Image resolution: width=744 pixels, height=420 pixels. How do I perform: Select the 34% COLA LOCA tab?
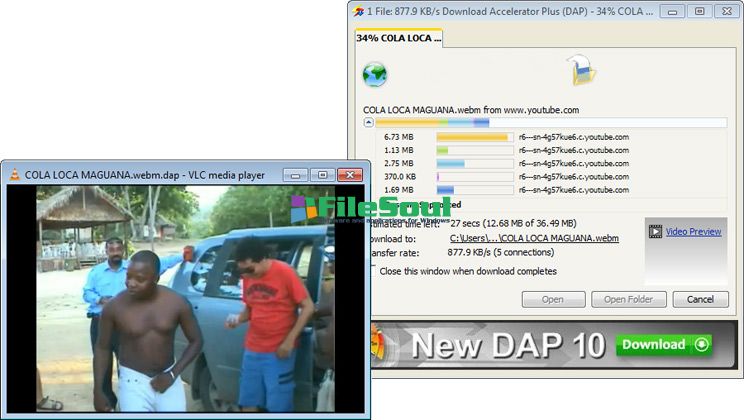tap(399, 38)
